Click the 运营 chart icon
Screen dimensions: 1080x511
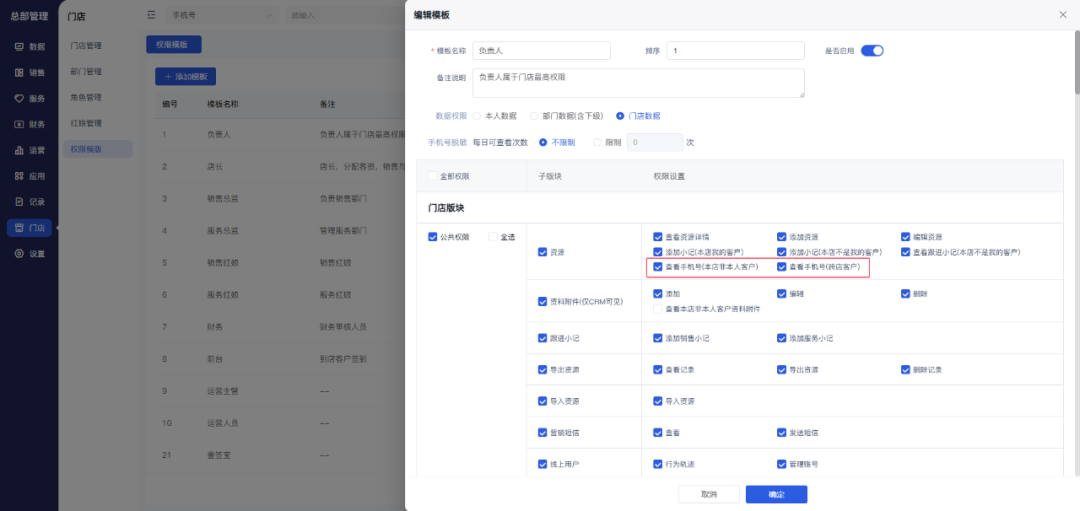[20, 150]
